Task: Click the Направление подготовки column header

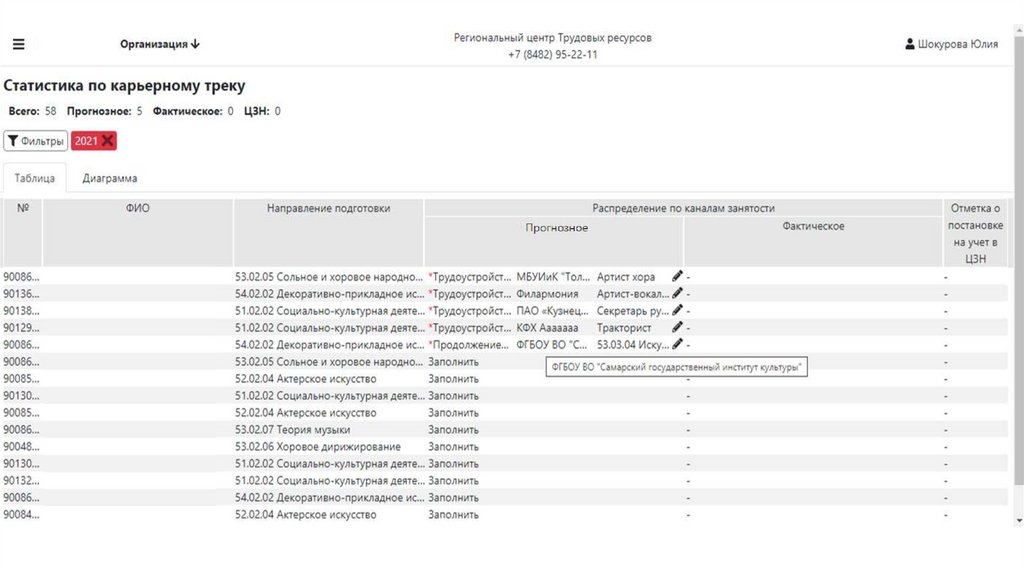Action: 328,208
